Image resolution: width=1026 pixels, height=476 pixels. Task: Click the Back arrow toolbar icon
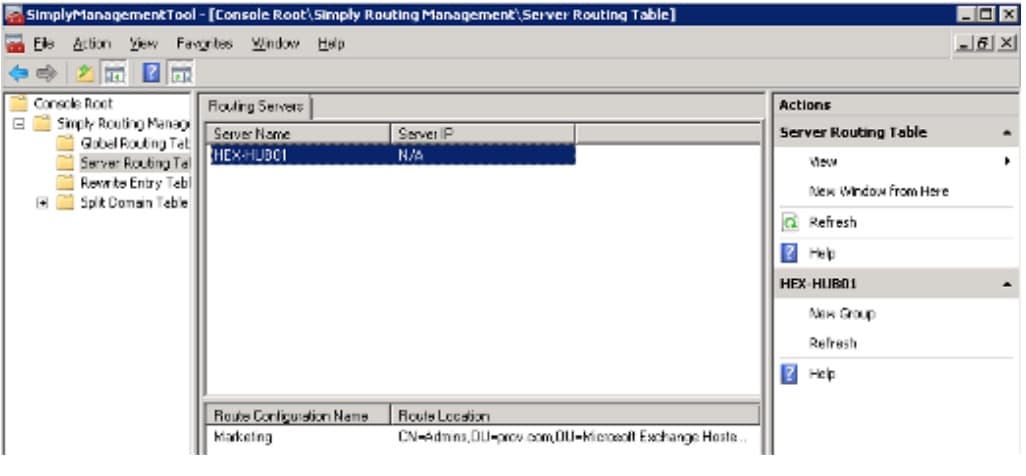point(18,73)
